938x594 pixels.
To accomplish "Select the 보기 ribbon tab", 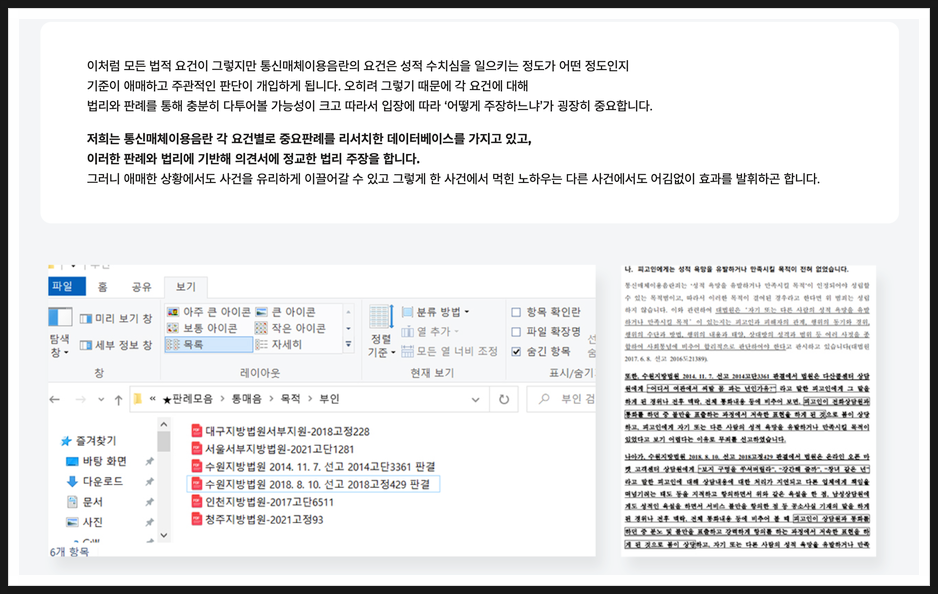I will click(185, 287).
